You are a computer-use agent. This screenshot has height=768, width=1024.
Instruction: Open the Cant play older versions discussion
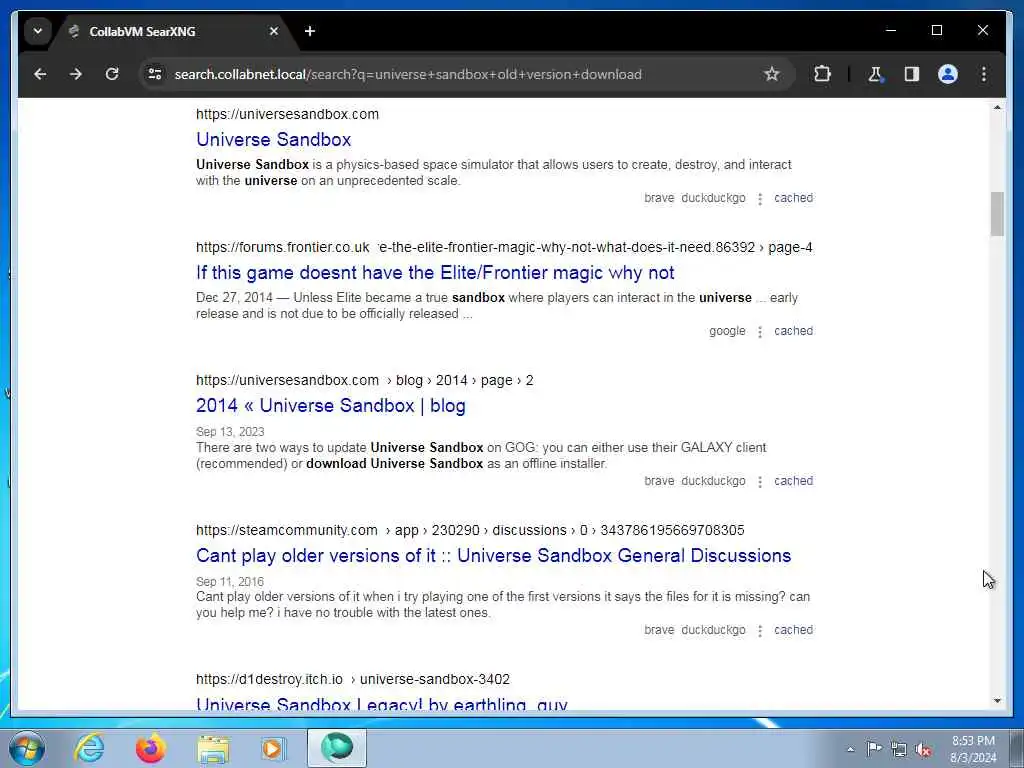pyautogui.click(x=493, y=556)
